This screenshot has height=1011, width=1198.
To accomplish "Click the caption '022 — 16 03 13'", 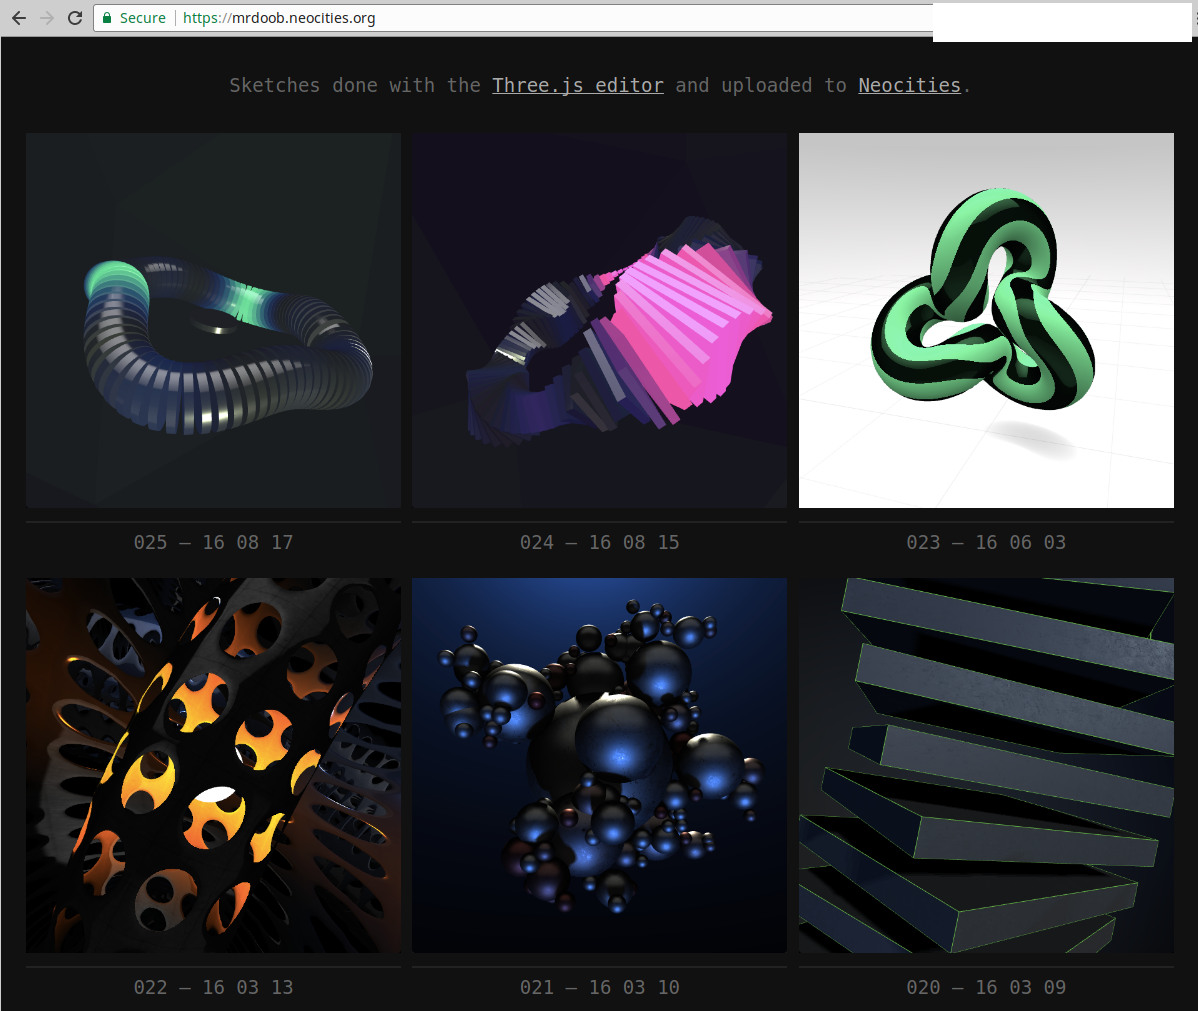I will [213, 987].
